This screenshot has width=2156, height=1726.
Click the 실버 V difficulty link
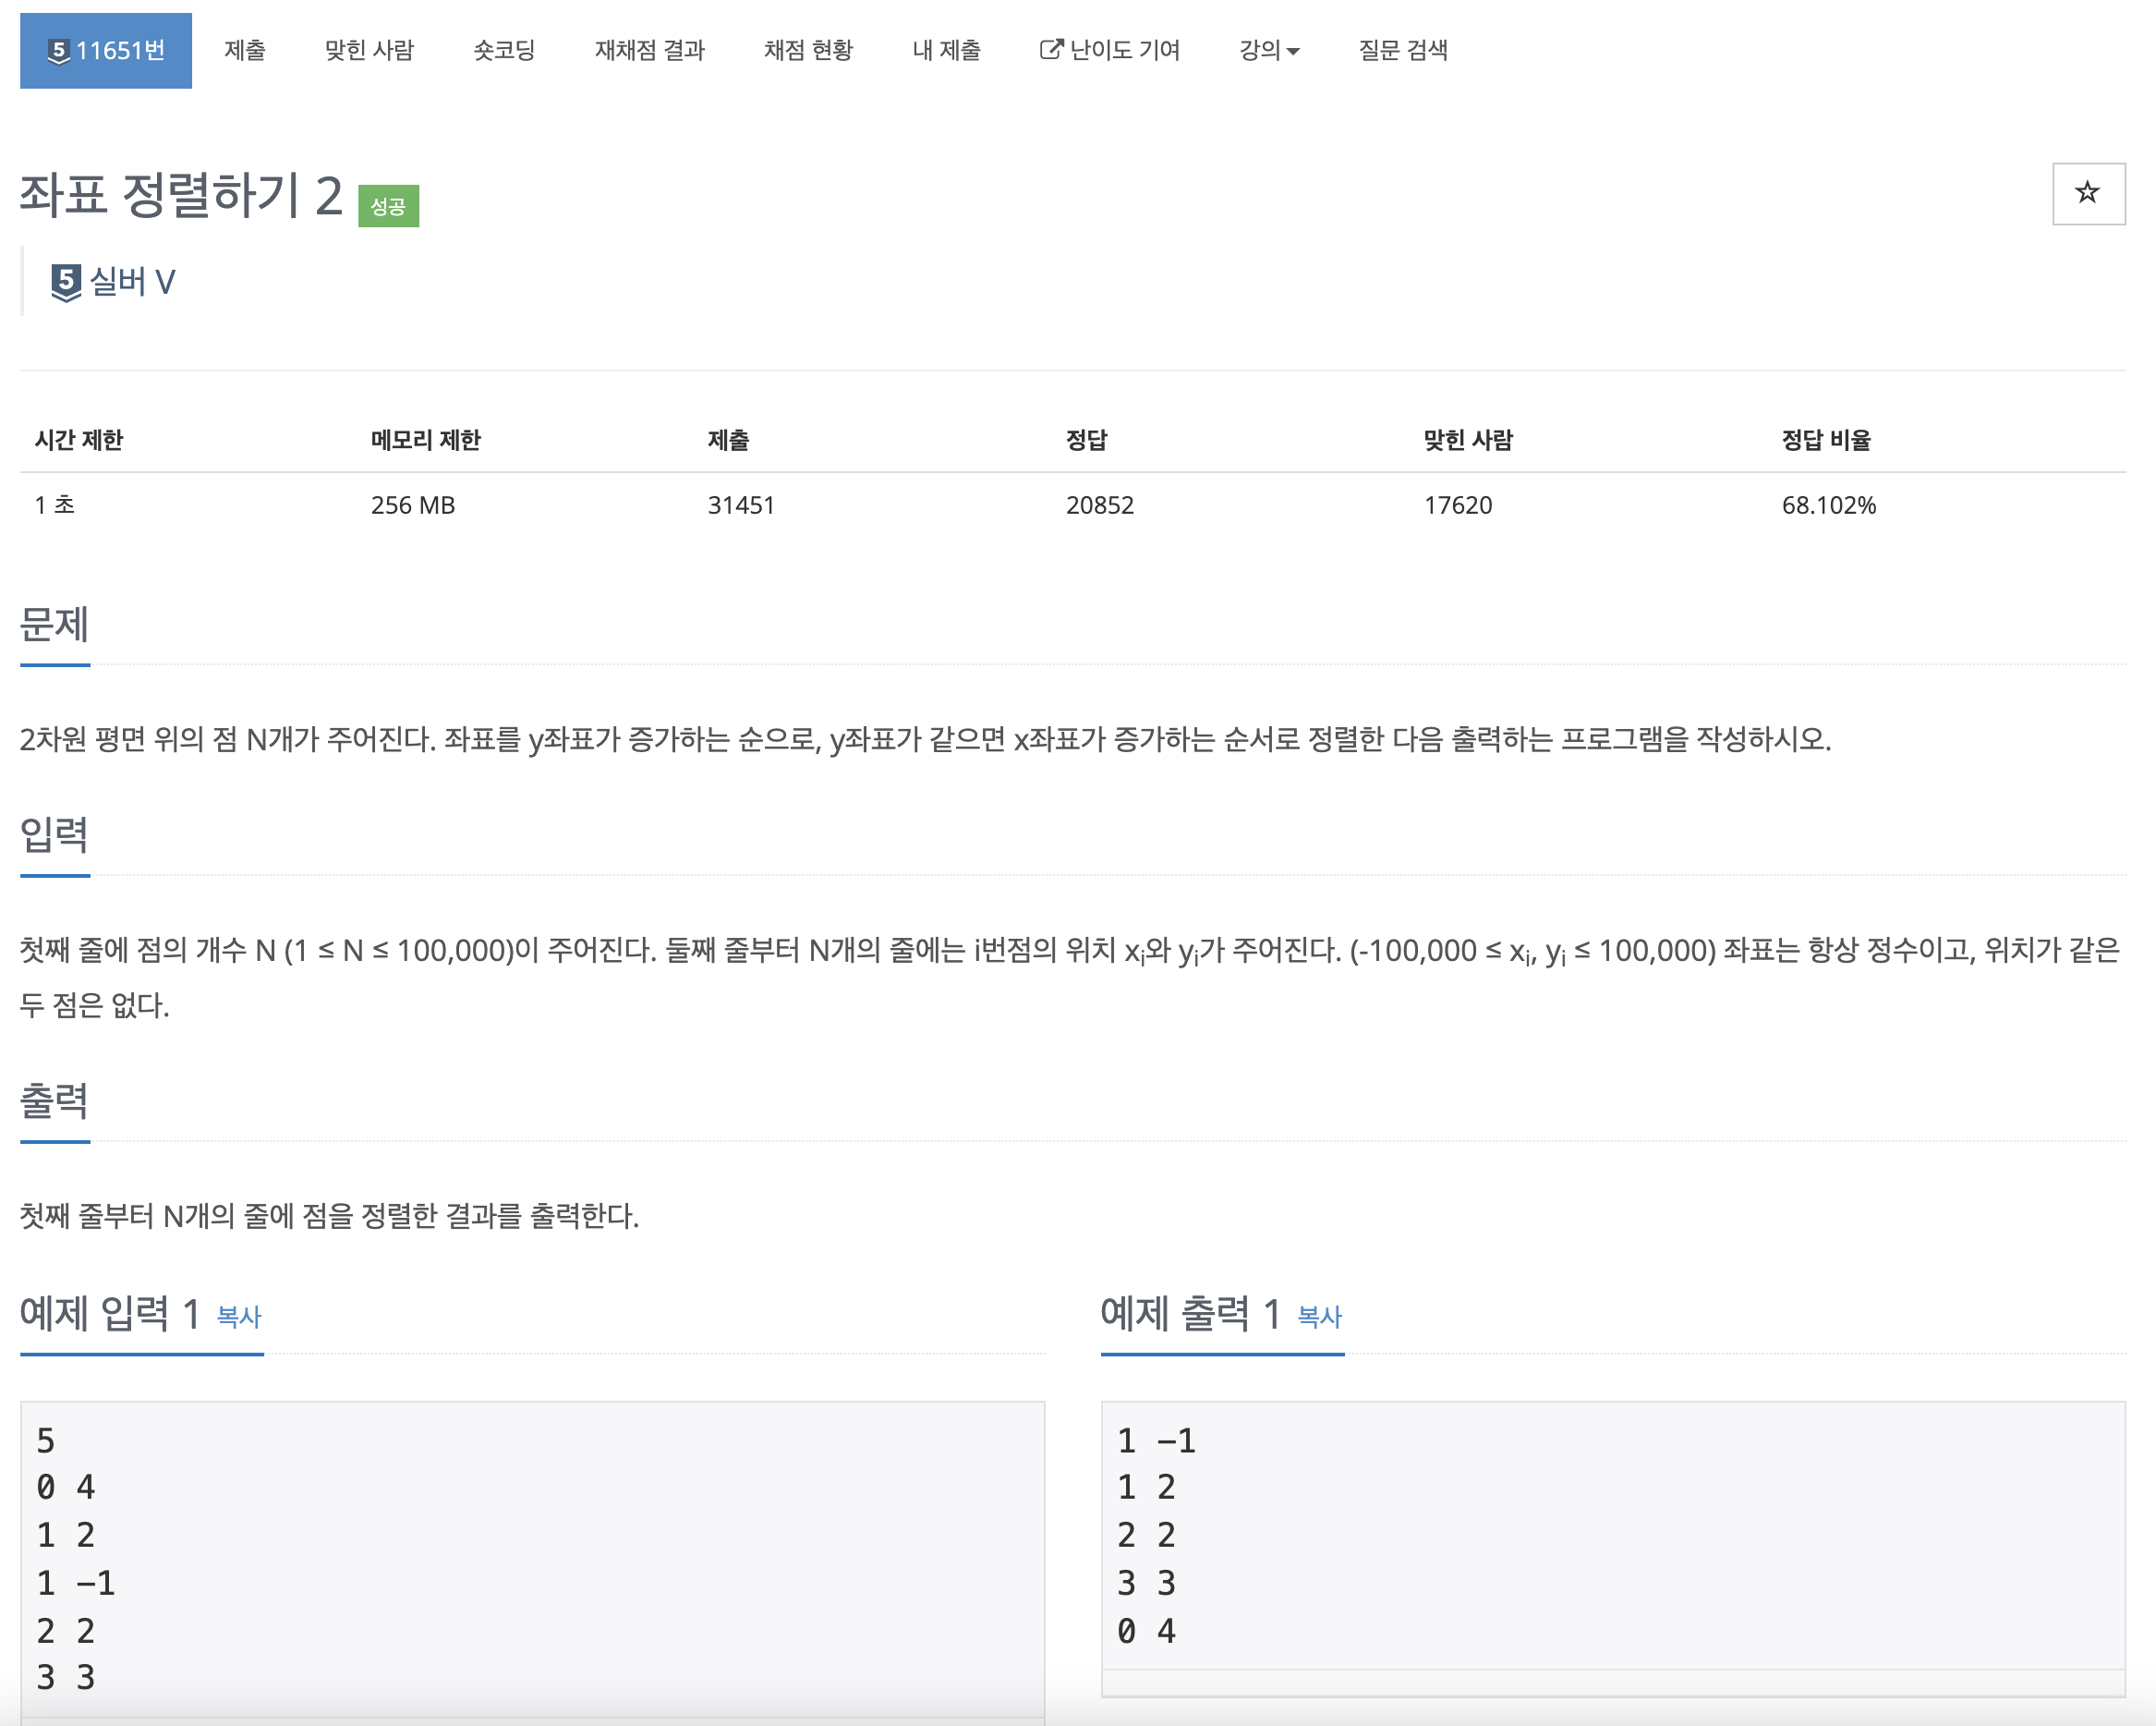coord(133,282)
